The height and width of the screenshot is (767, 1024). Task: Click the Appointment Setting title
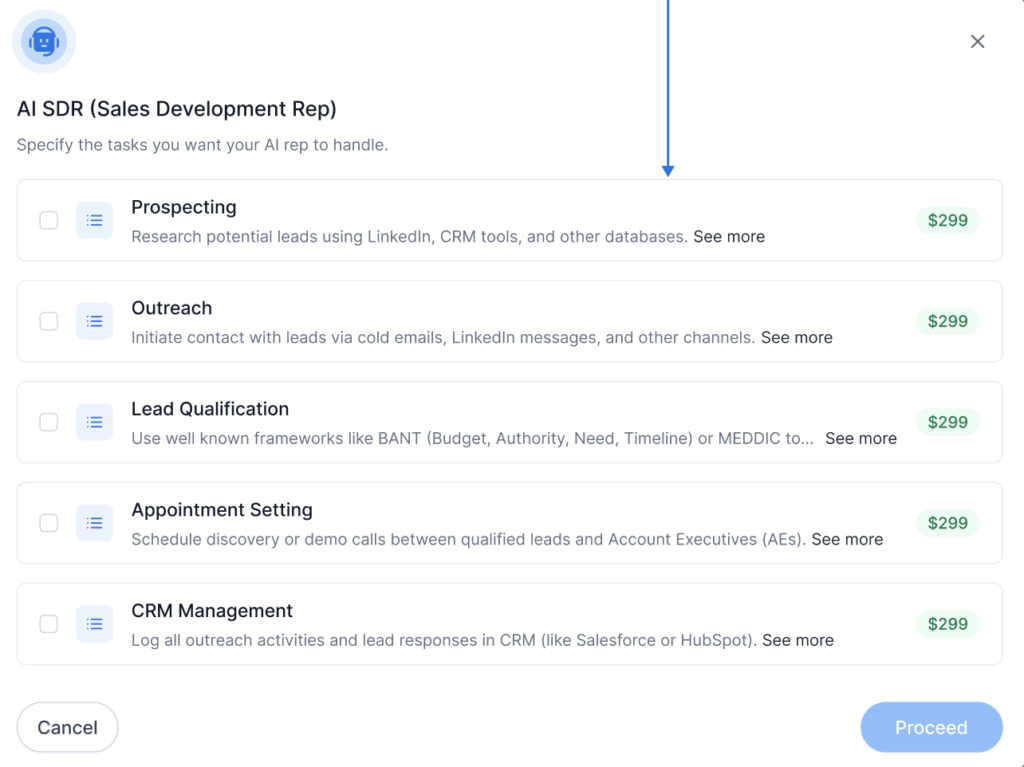point(222,510)
